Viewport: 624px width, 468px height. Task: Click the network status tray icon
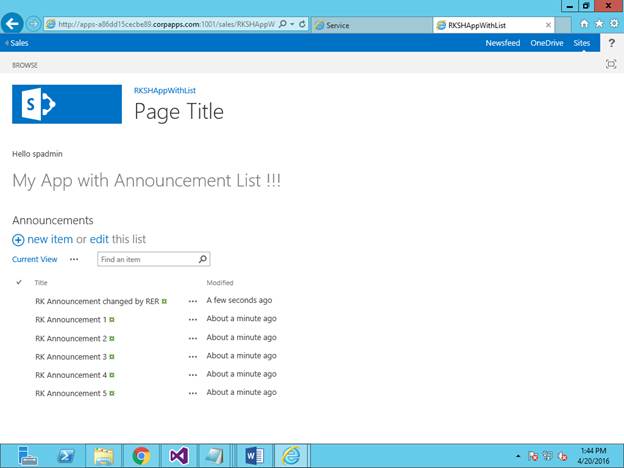coord(548,456)
